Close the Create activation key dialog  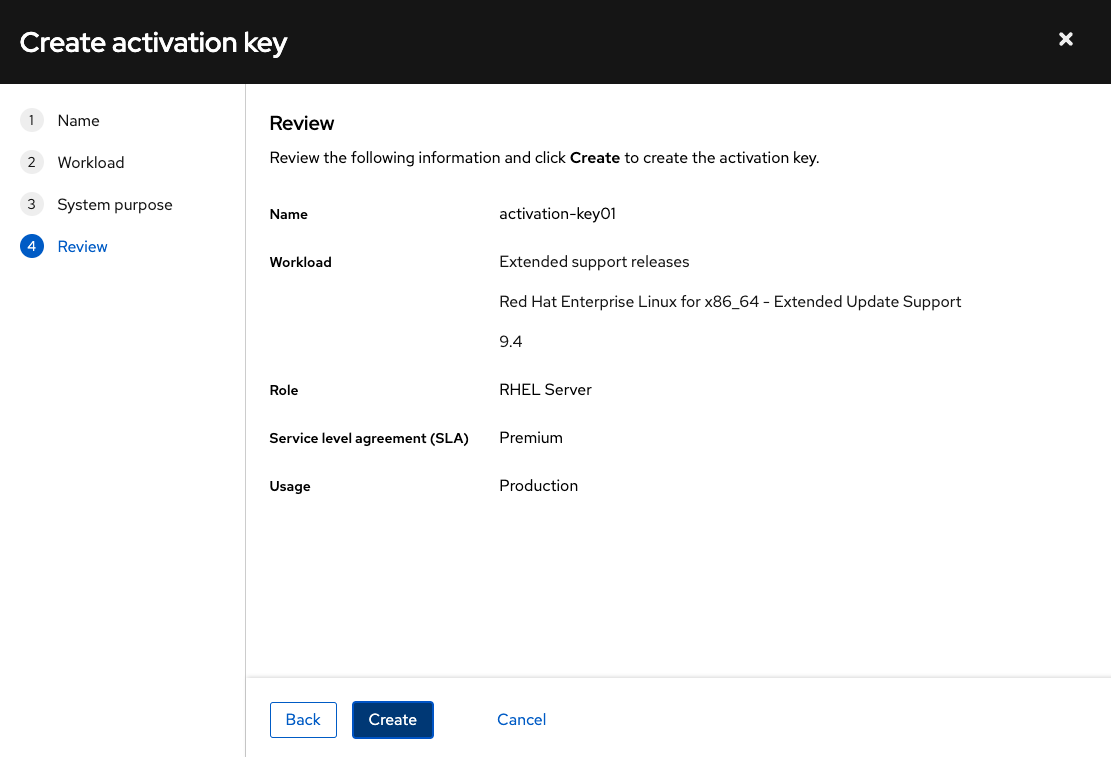pos(1065,39)
